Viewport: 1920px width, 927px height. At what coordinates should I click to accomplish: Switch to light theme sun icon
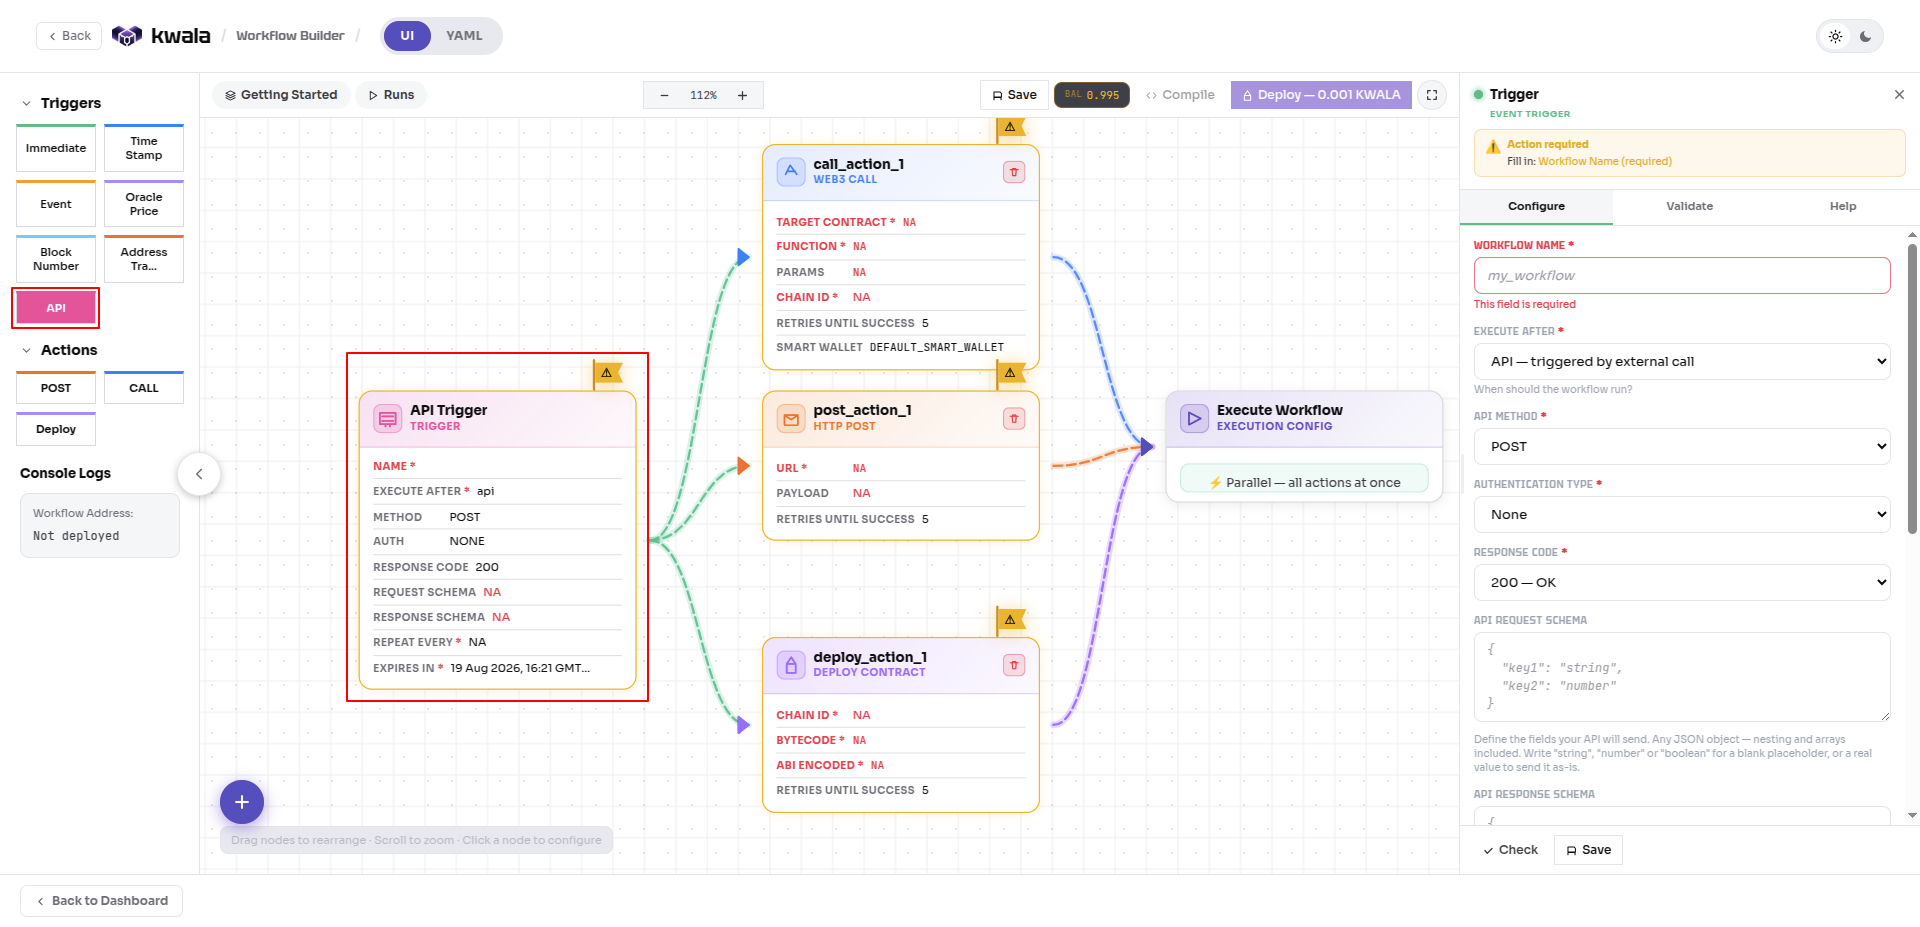(1835, 36)
